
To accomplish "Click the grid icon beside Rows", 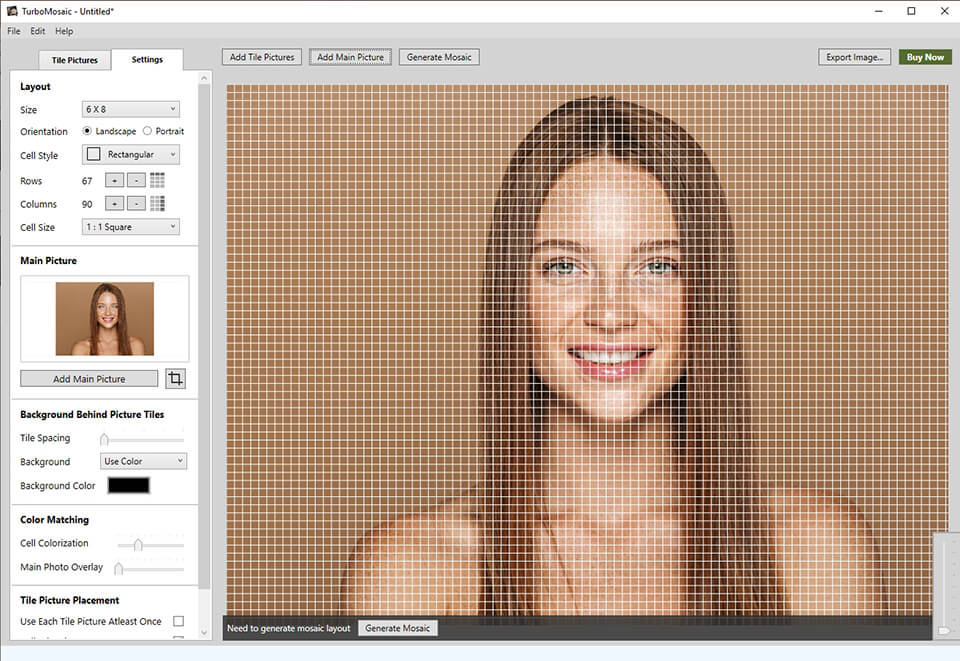I will [157, 181].
